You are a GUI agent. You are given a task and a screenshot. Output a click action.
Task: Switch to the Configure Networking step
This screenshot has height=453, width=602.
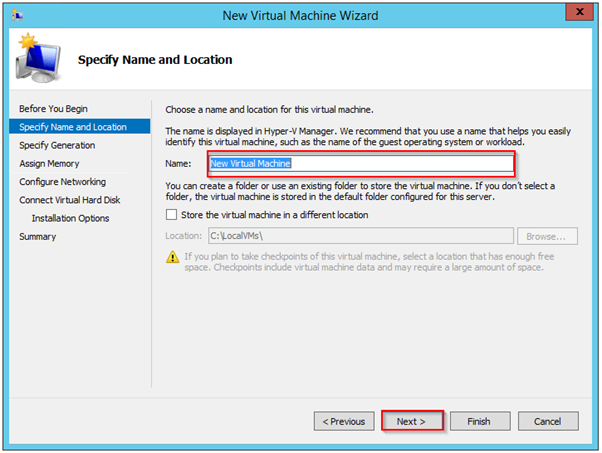pos(62,182)
